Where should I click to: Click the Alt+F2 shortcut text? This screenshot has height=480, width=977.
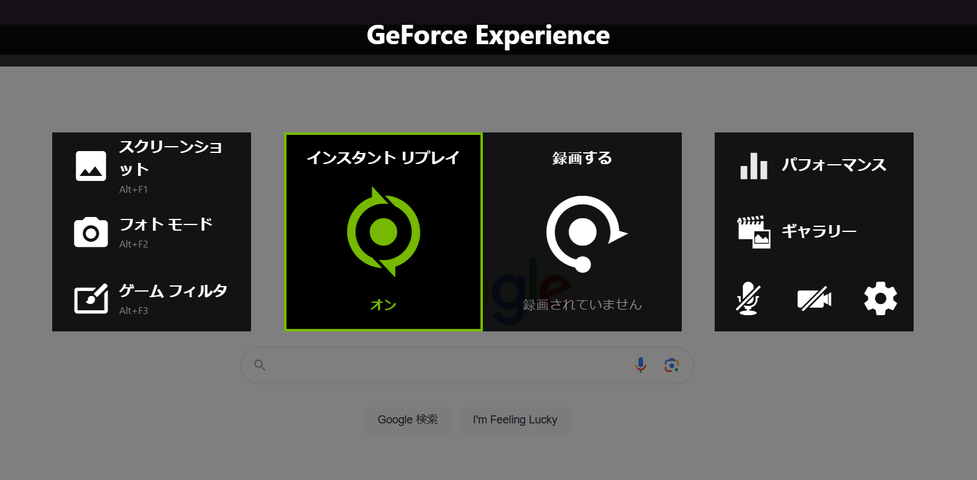[x=133, y=244]
